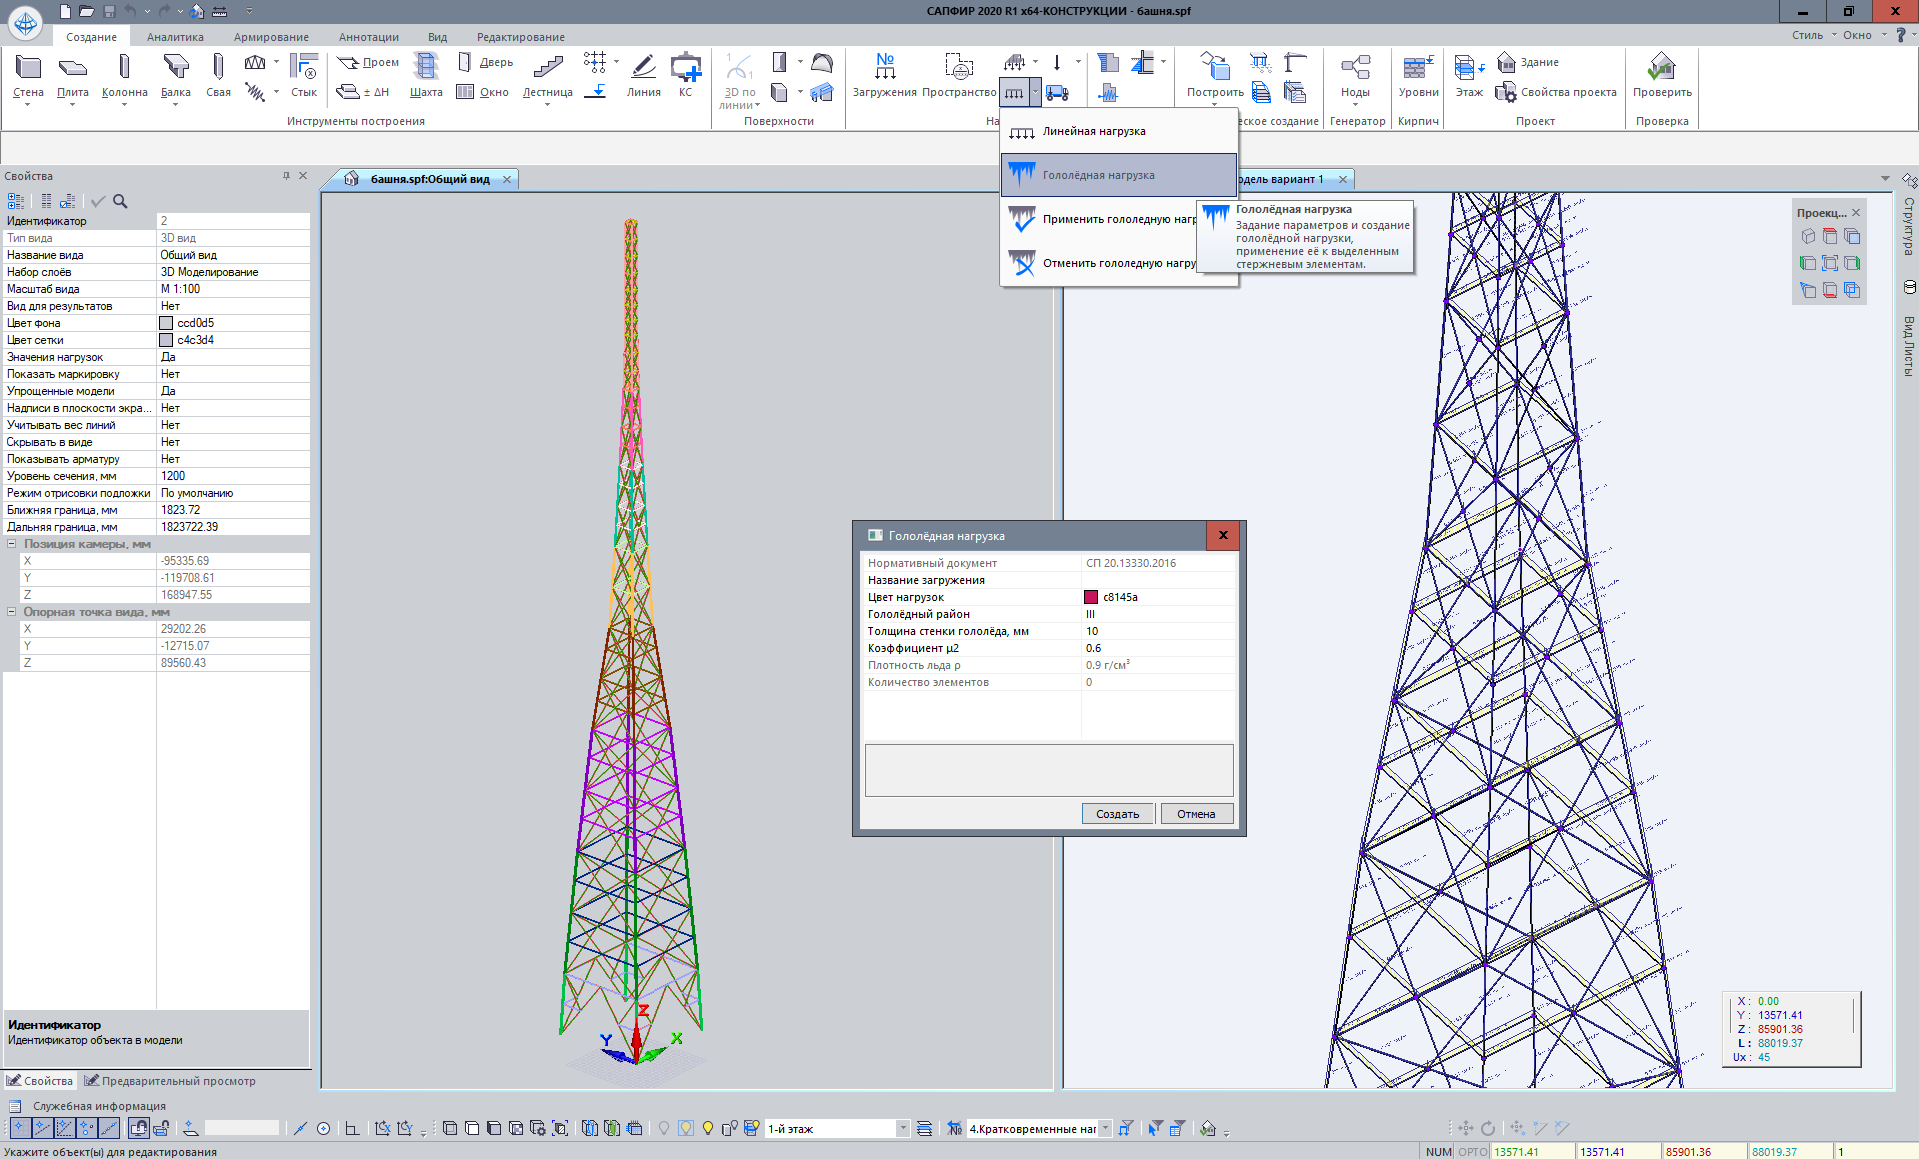1919x1159 pixels.
Task: Open the 1-й этаж storey dropdown
Action: pos(902,1129)
